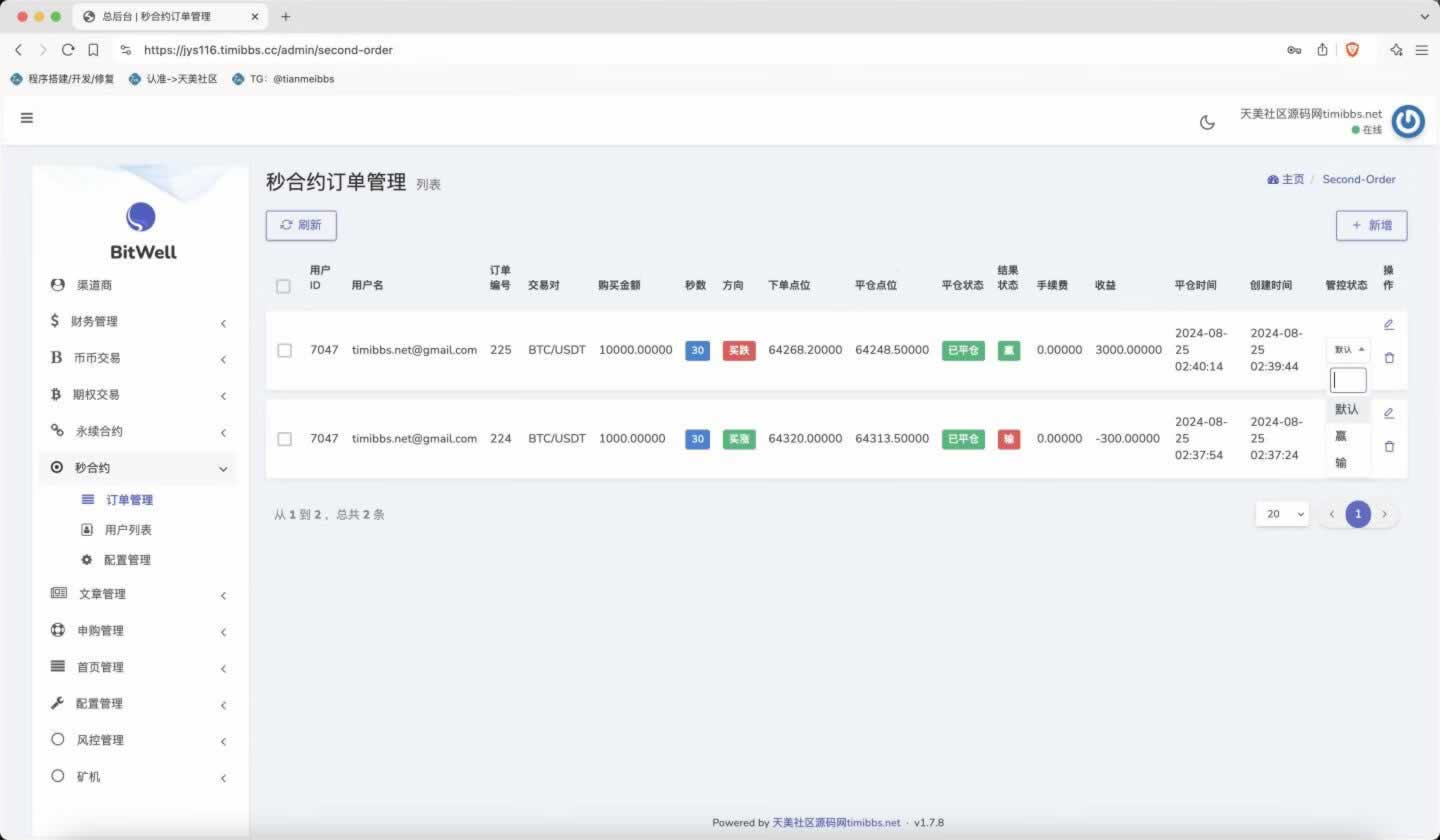1440x840 pixels.
Task: Click edit pencil icon for order 224
Action: [x=1389, y=413]
